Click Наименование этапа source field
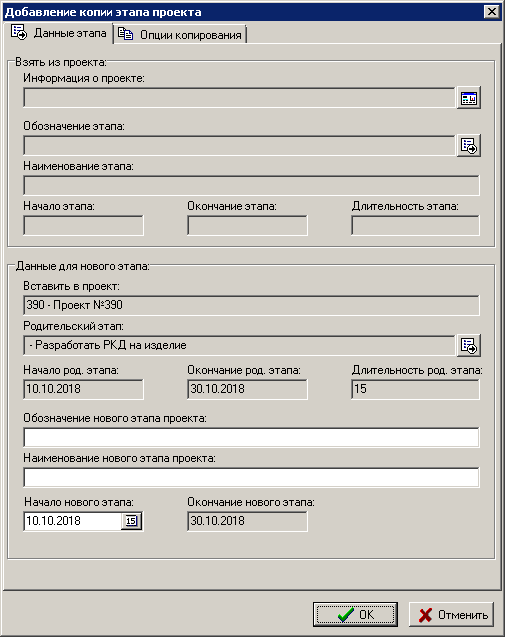Screen dimensions: 505x637 click(x=251, y=185)
